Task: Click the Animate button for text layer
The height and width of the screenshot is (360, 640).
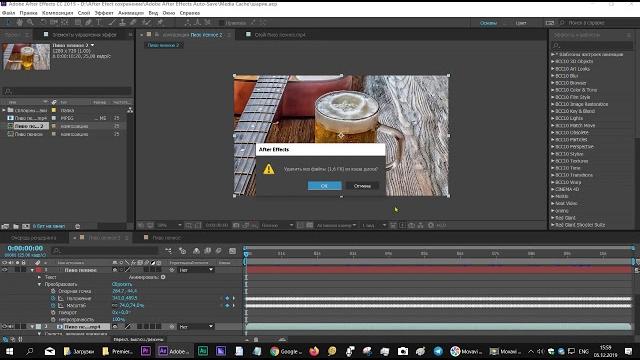Action: tap(163, 277)
